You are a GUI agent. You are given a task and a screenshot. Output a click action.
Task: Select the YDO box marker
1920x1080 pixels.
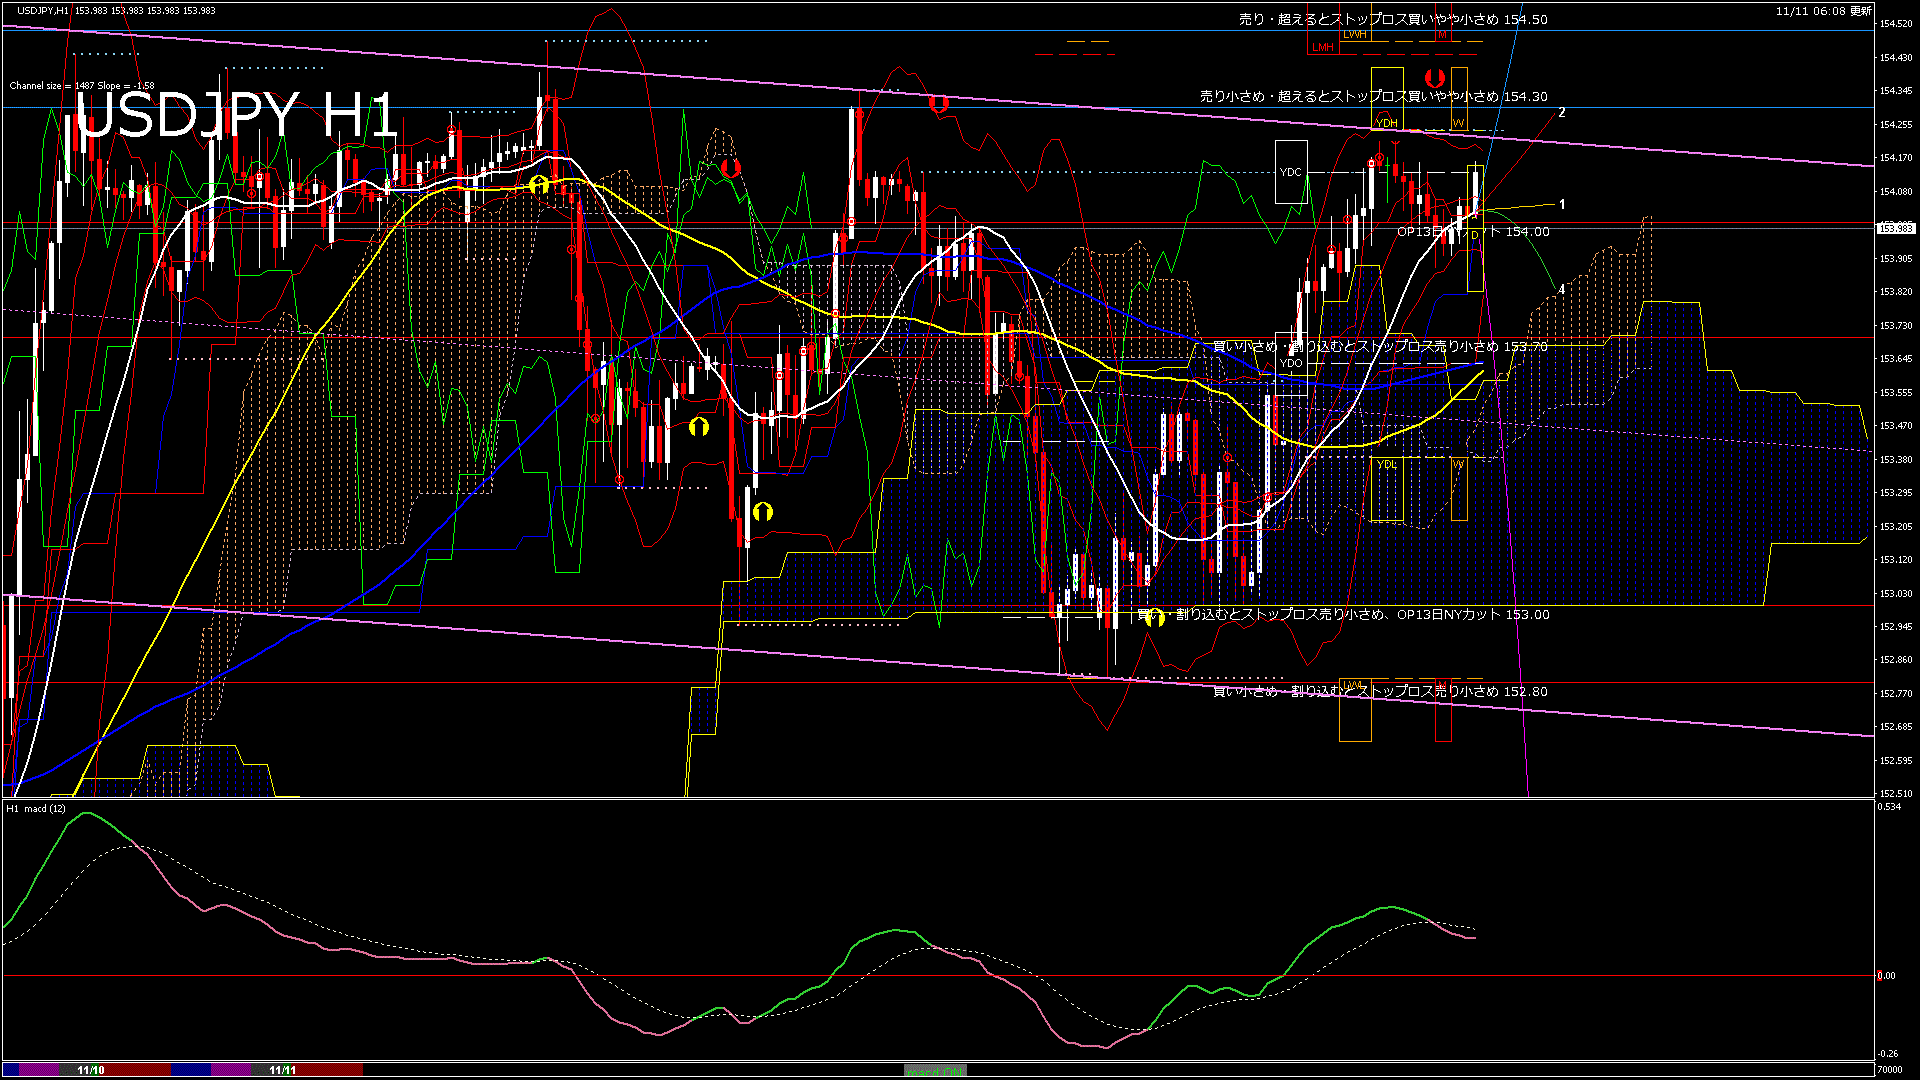click(1291, 363)
